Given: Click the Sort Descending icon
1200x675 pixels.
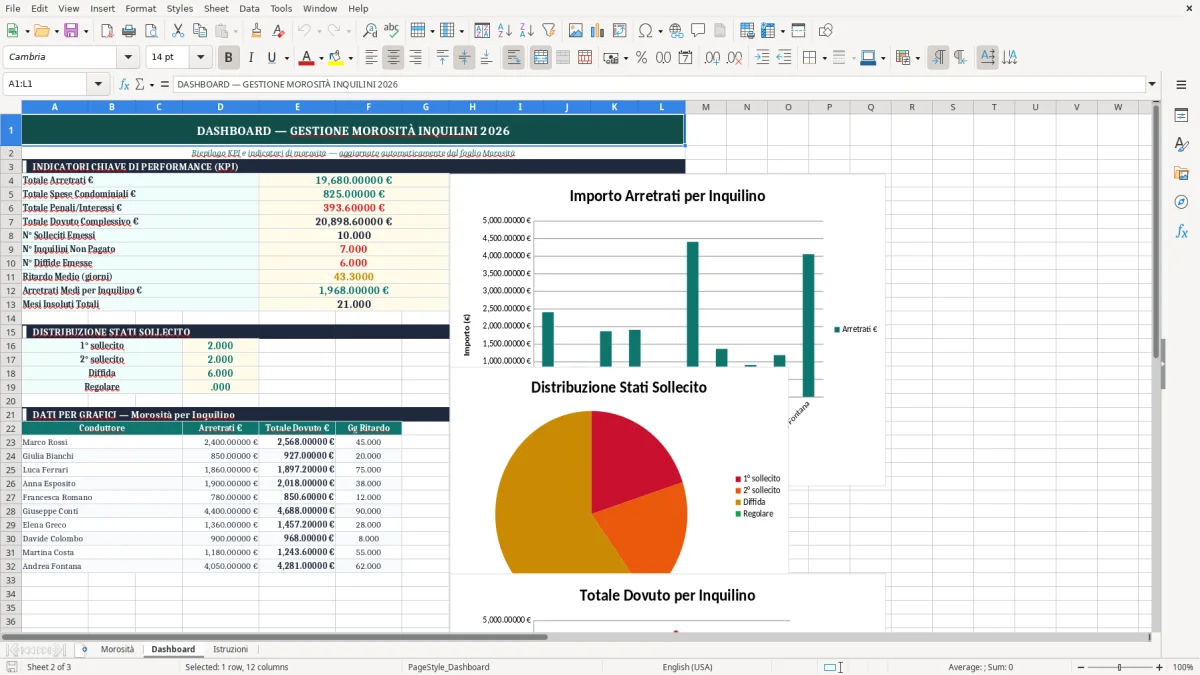Looking at the screenshot, I should (x=526, y=31).
